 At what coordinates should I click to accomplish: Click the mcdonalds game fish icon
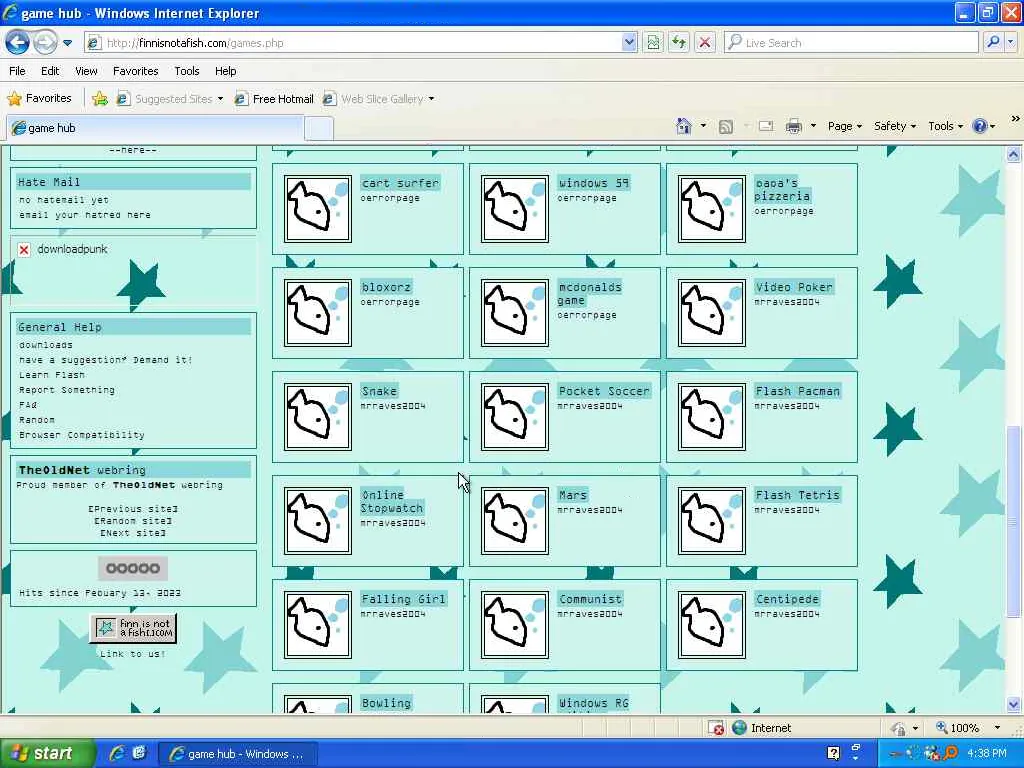pos(515,313)
